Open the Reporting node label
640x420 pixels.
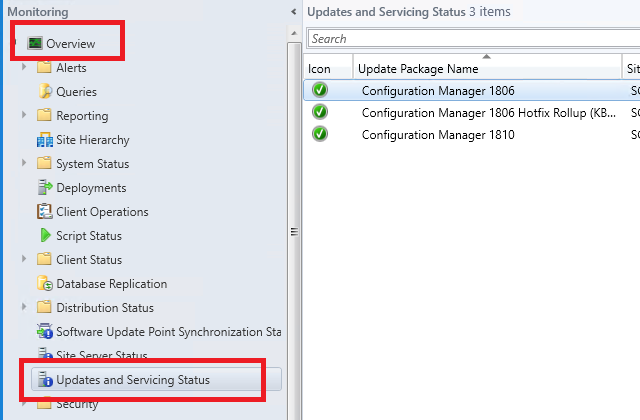point(82,116)
